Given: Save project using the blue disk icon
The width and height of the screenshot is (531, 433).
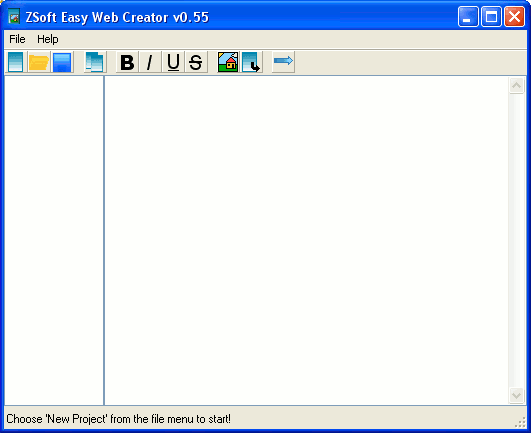Looking at the screenshot, I should point(62,62).
